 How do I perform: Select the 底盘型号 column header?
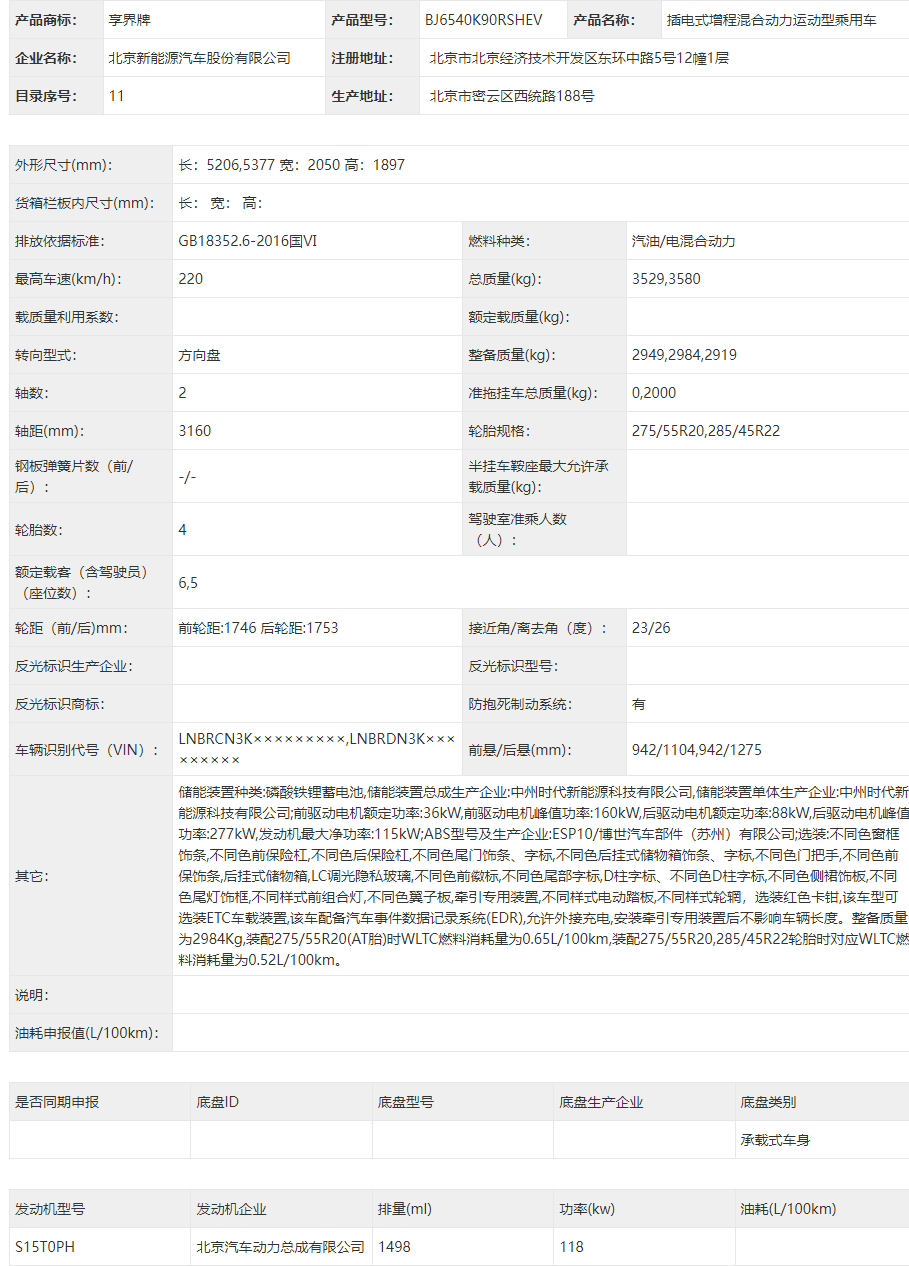(406, 1102)
